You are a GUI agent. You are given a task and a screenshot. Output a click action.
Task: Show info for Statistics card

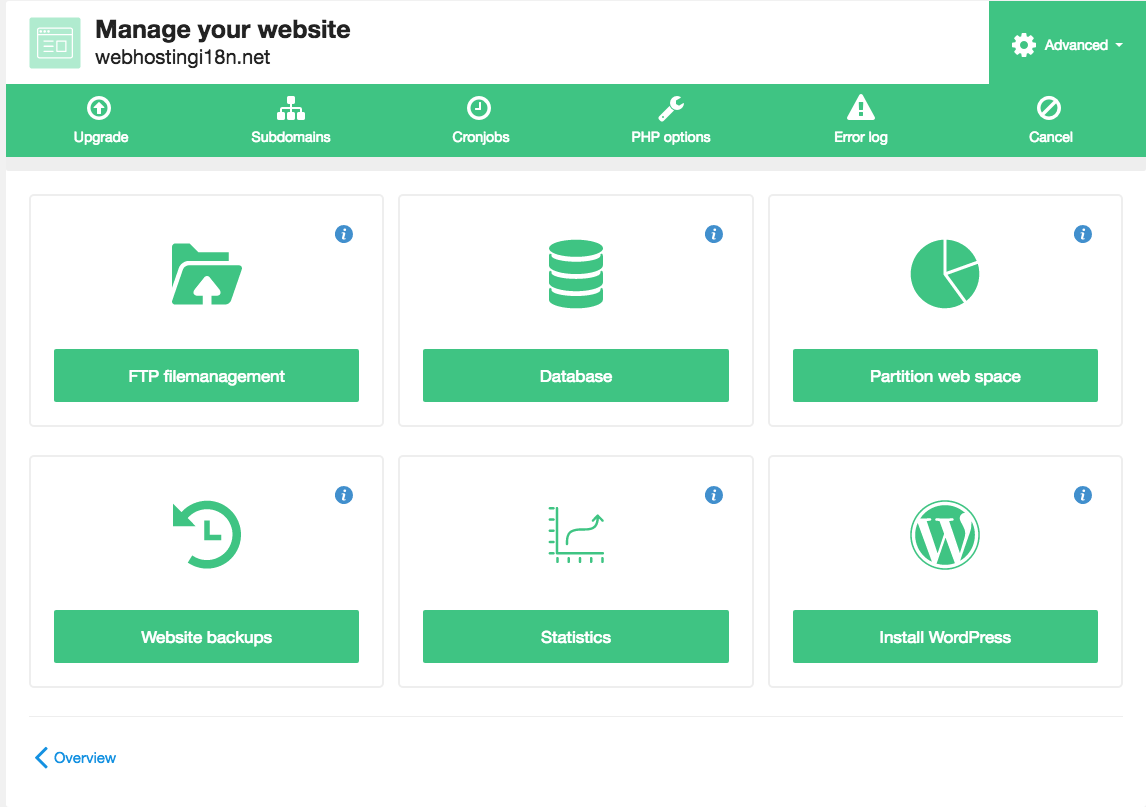(x=714, y=495)
